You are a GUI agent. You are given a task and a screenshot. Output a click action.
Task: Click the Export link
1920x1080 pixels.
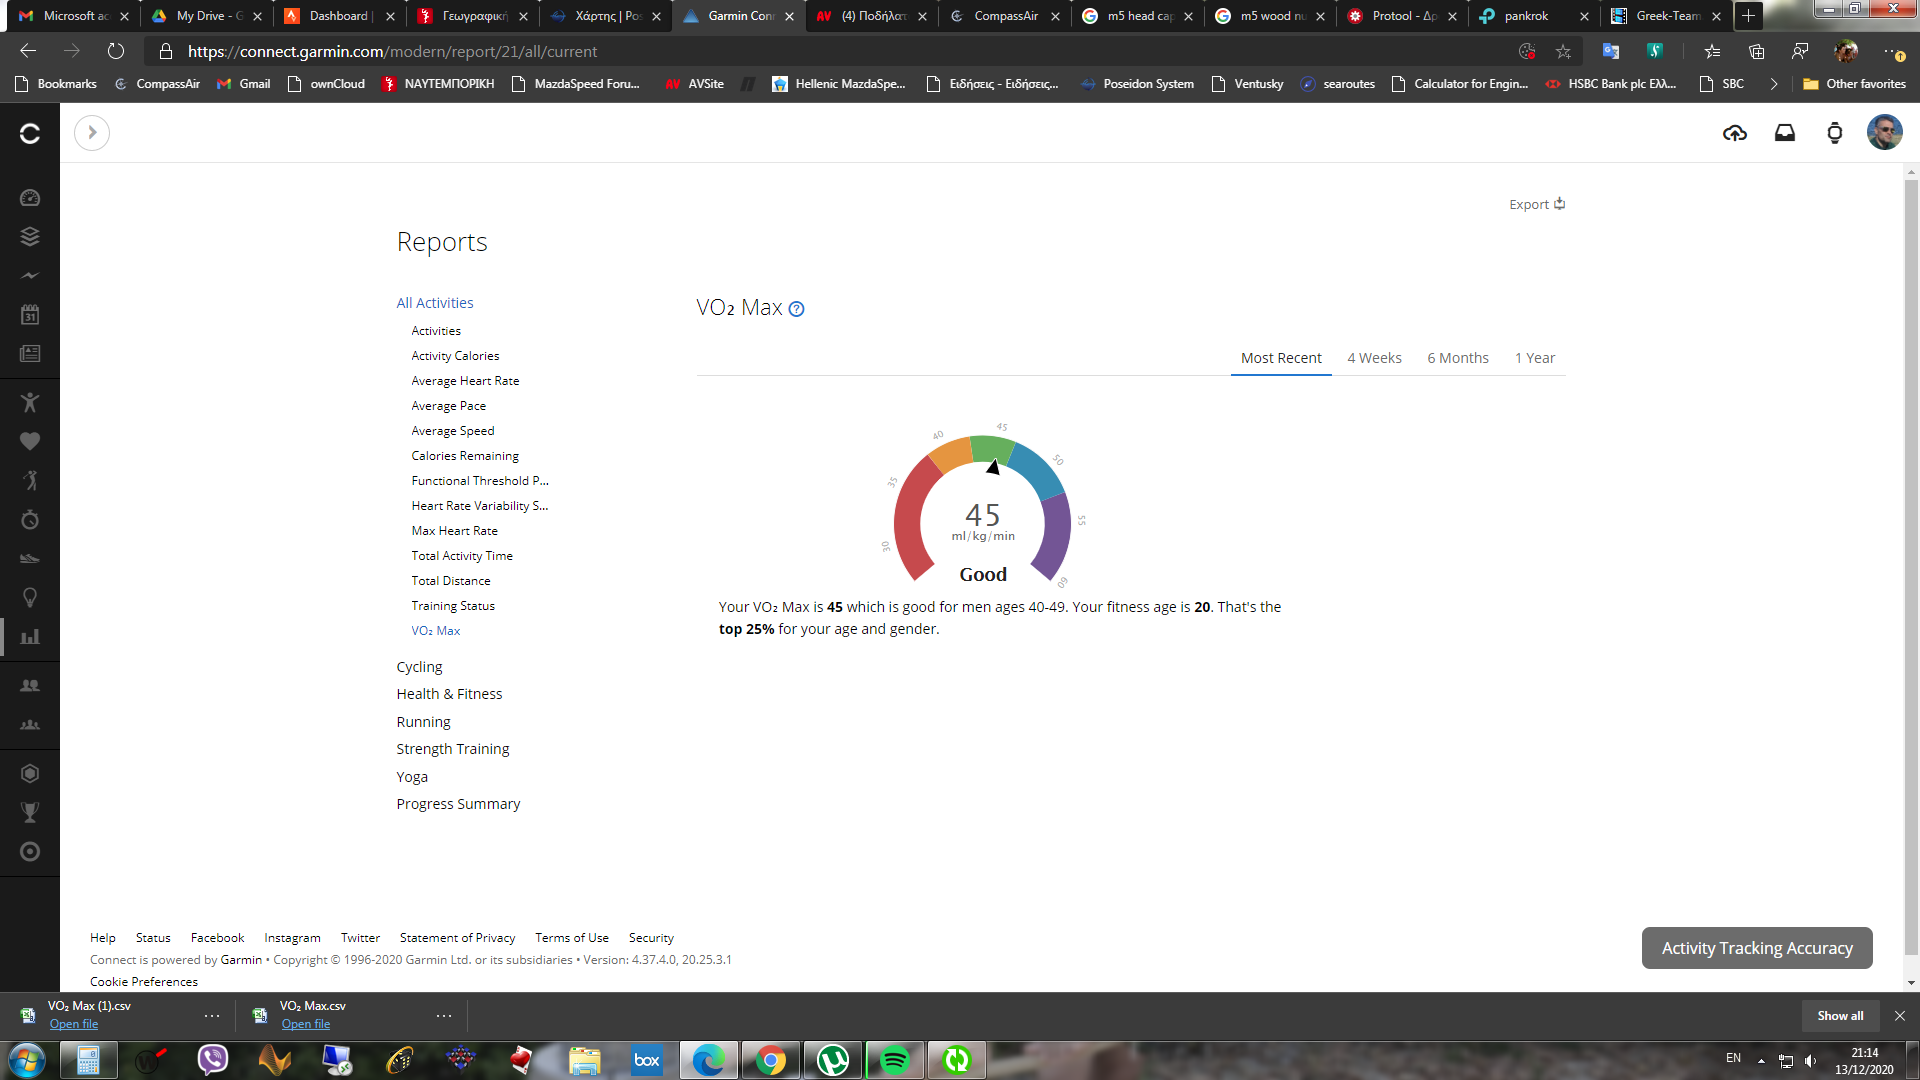coord(1537,204)
